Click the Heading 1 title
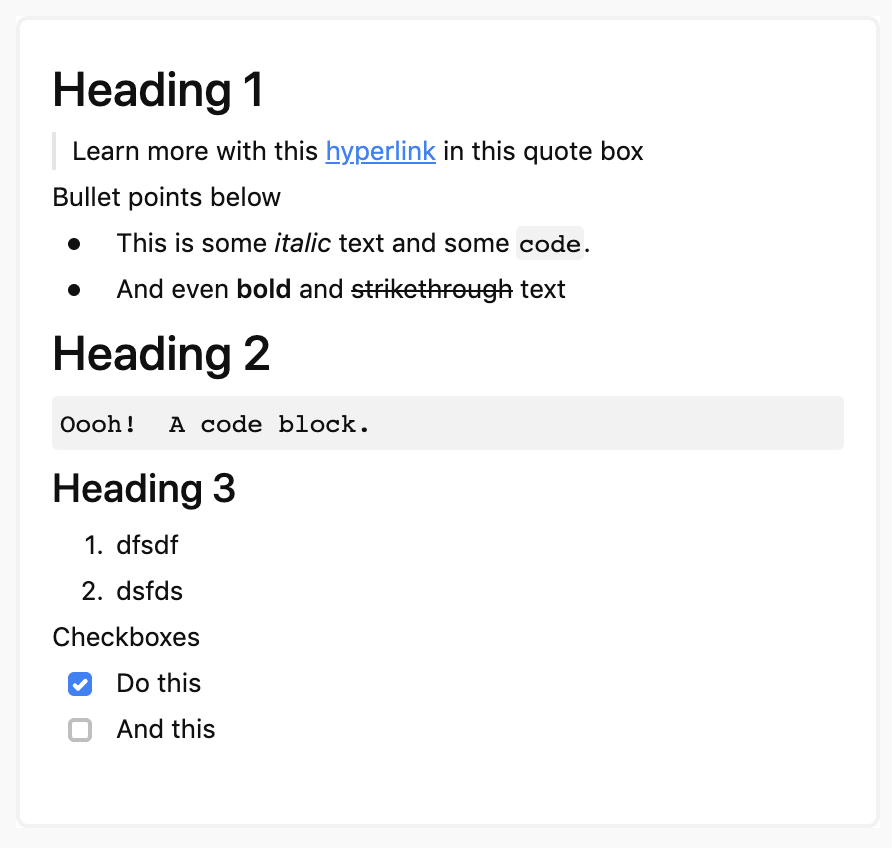Viewport: 892px width, 848px height. (158, 90)
